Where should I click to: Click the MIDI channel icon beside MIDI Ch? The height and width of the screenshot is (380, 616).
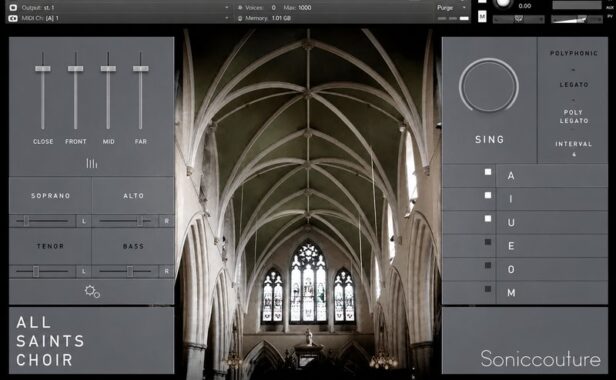[x=13, y=18]
